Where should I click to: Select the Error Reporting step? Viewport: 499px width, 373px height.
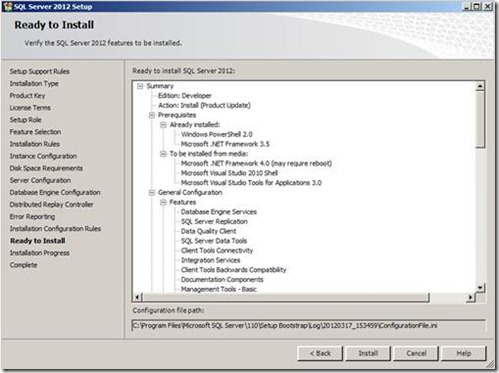(32, 217)
